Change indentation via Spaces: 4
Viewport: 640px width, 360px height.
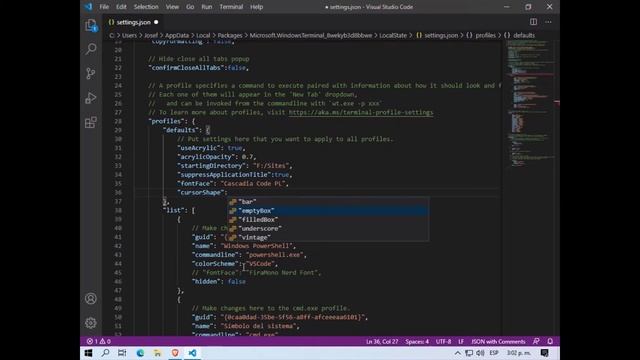coord(417,342)
